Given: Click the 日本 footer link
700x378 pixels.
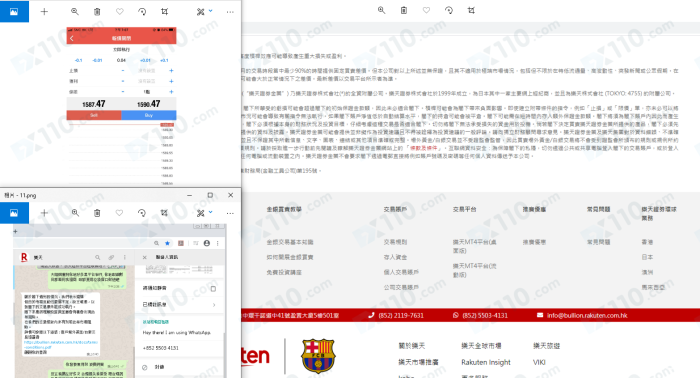Looking at the screenshot, I should [x=647, y=257].
